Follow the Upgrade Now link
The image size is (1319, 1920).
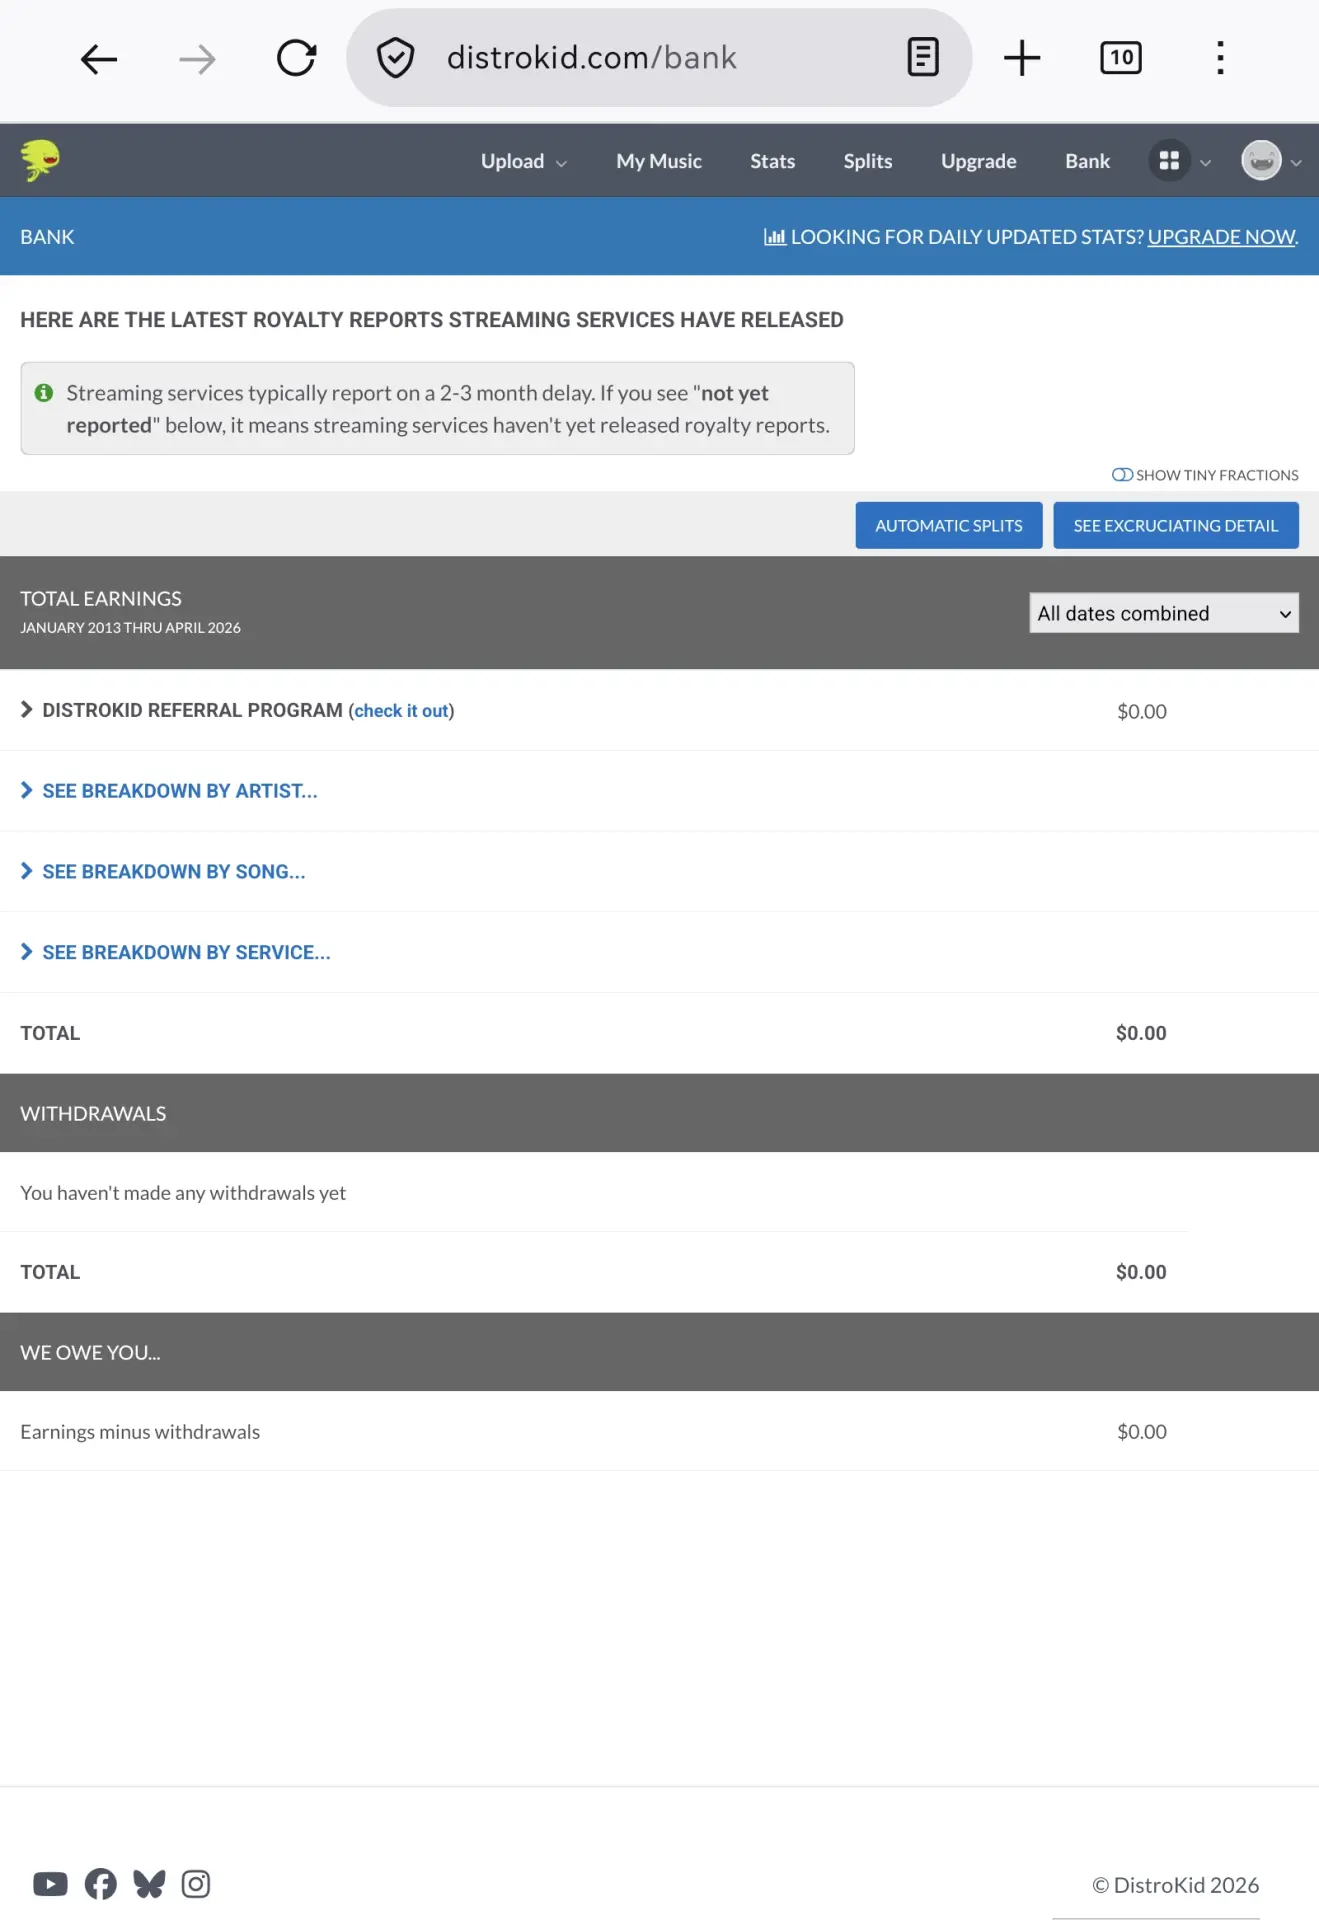point(1221,237)
